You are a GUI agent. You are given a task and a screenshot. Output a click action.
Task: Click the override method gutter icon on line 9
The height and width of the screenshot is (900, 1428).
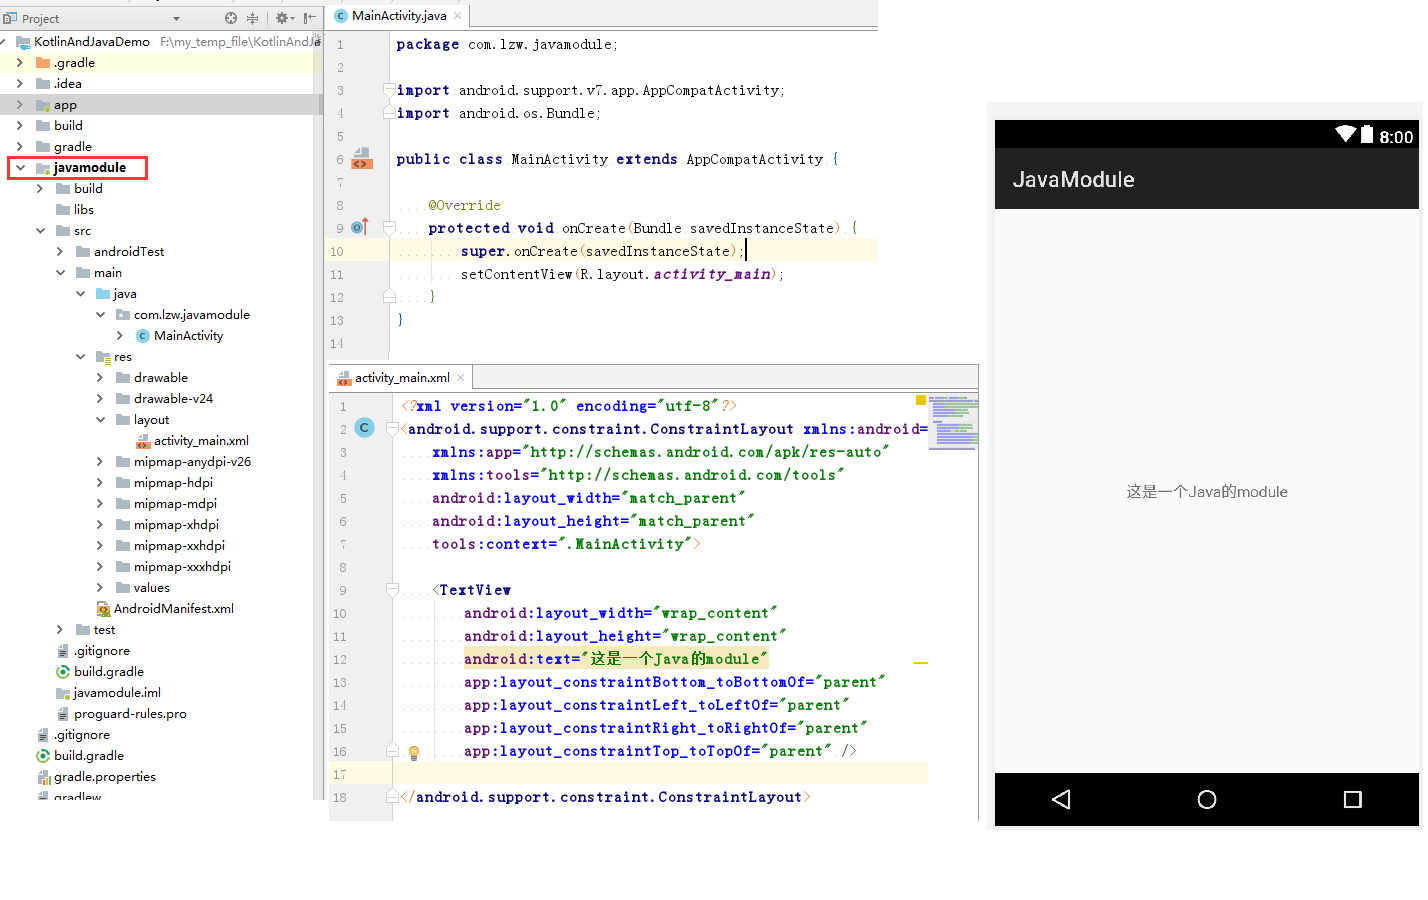(360, 228)
